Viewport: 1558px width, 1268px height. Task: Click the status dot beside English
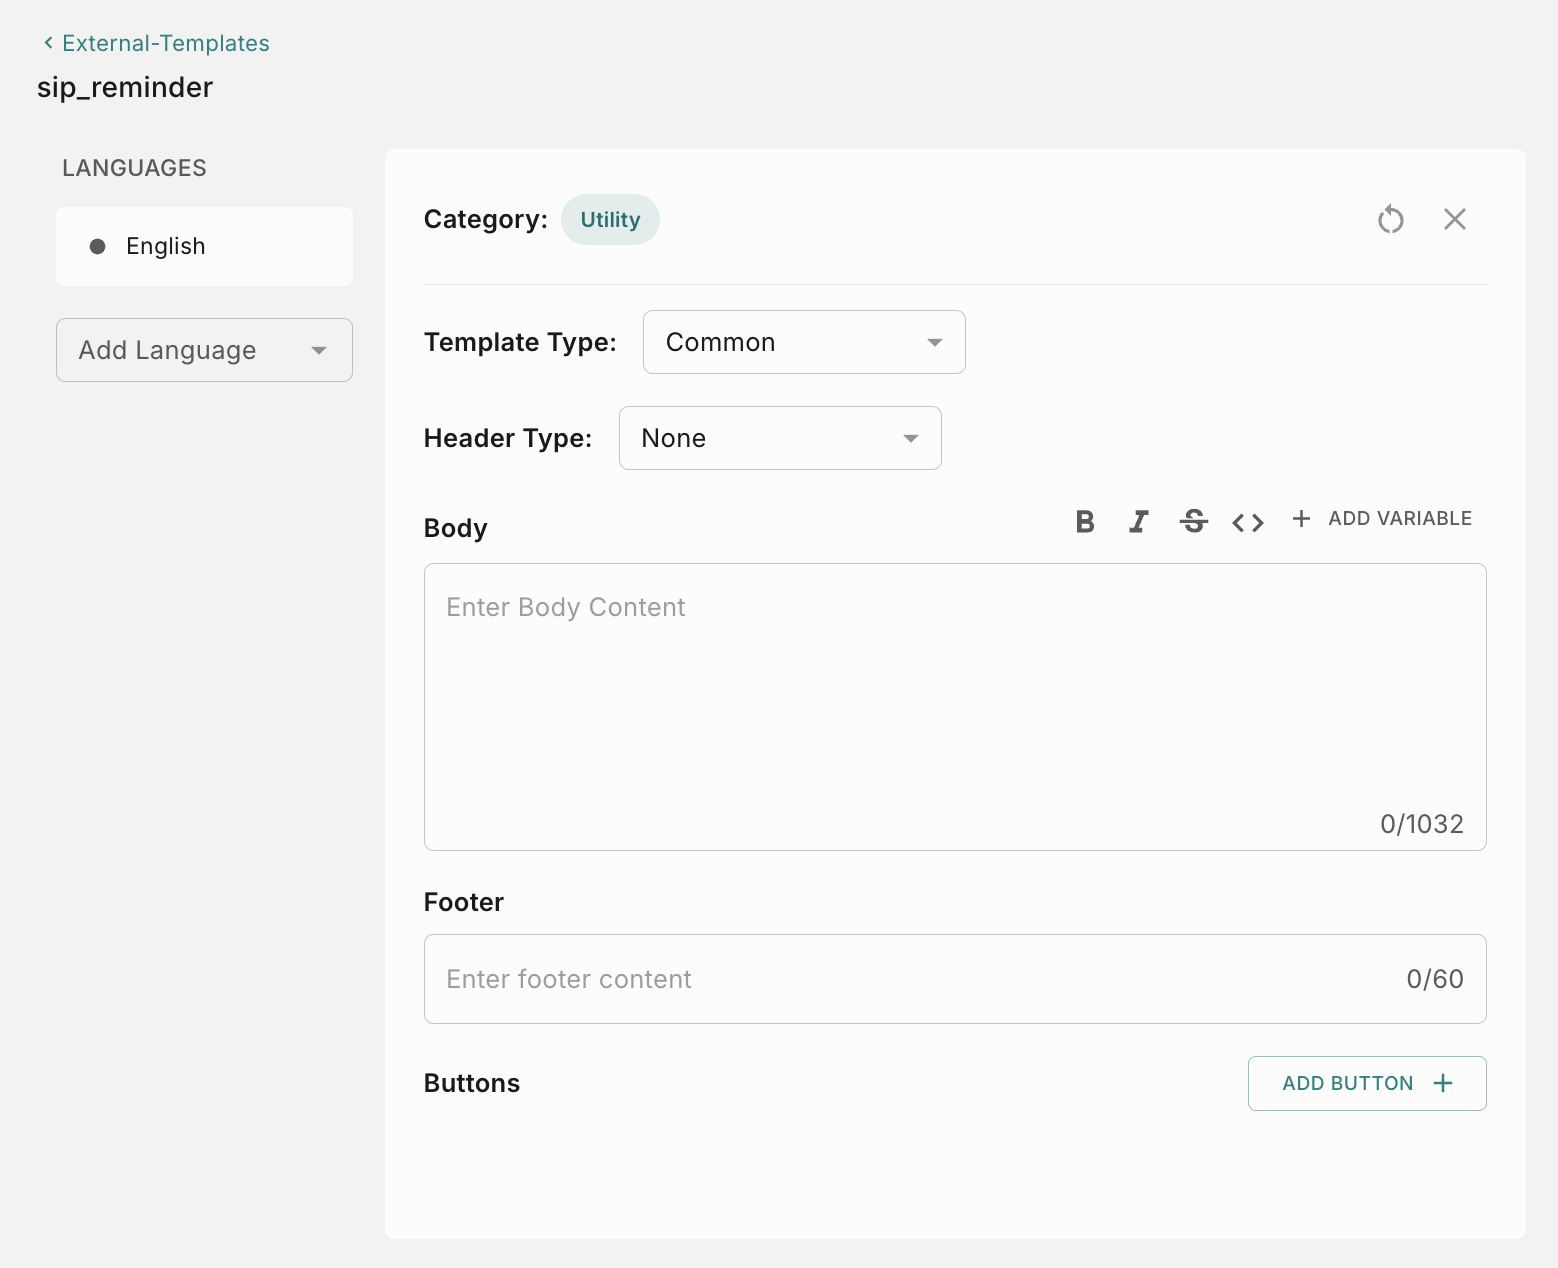coord(97,246)
